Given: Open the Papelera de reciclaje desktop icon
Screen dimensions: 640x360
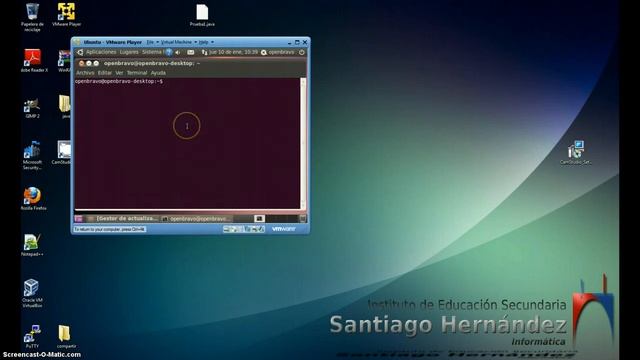Looking at the screenshot, I should click(32, 17).
